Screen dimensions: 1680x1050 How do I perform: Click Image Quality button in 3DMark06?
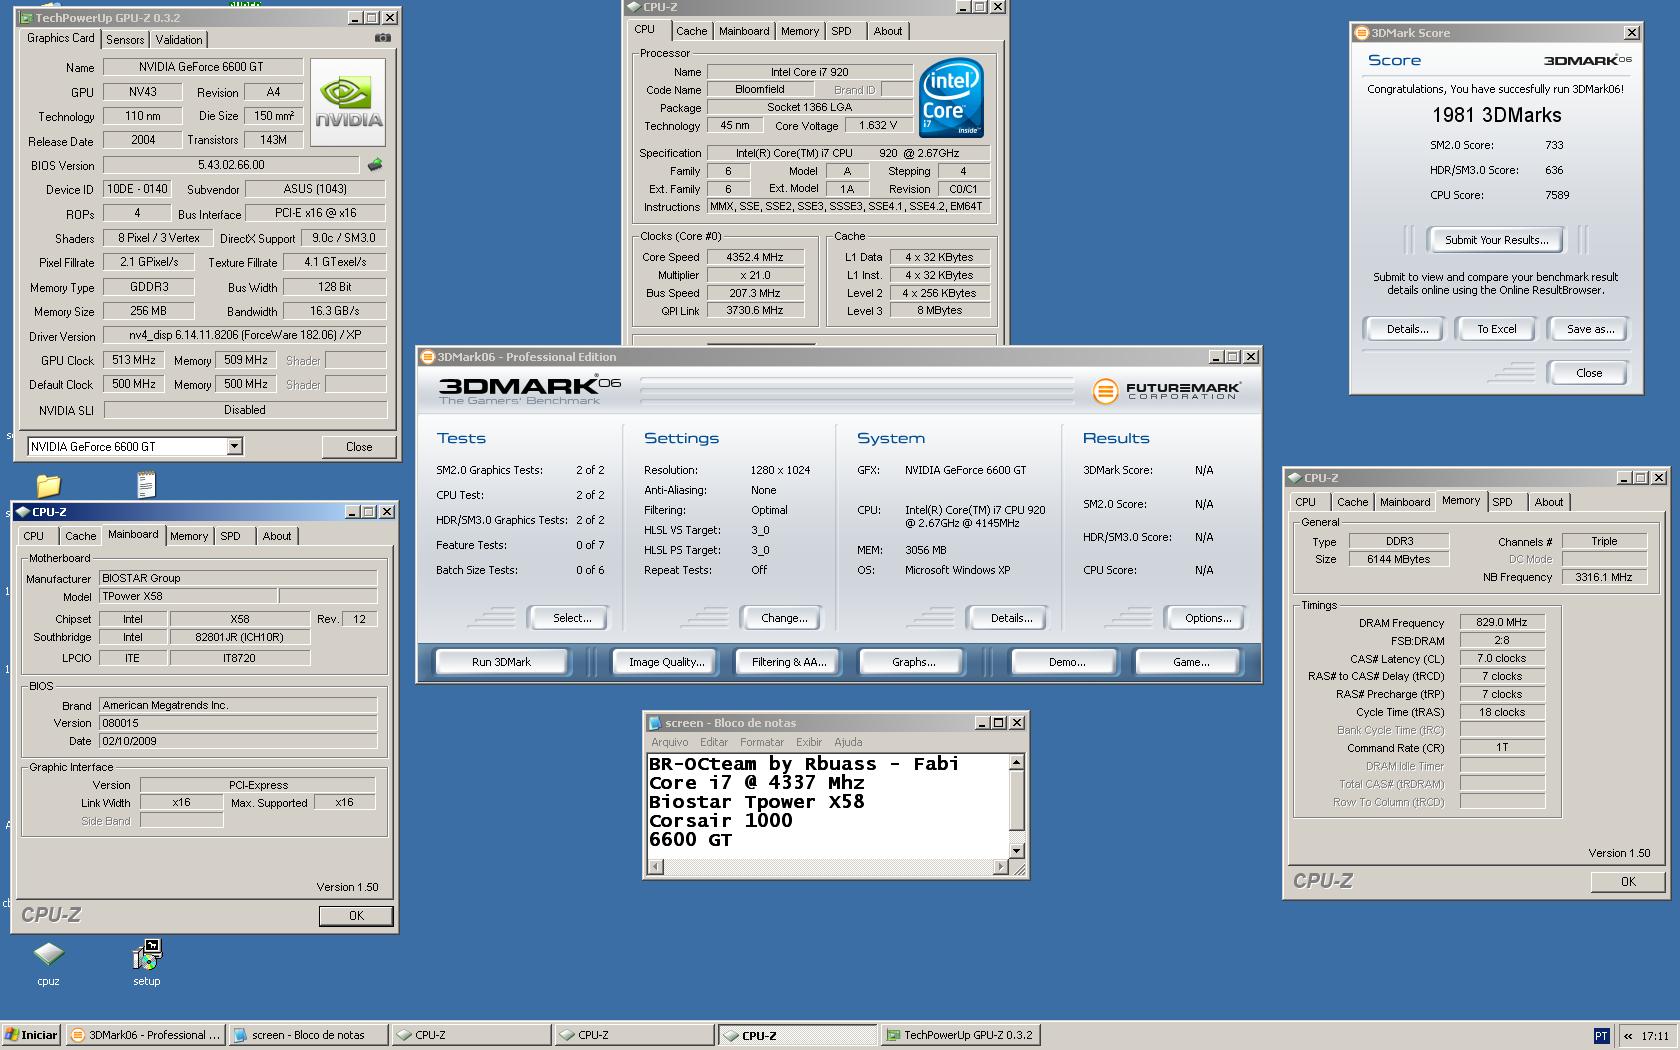pos(666,662)
